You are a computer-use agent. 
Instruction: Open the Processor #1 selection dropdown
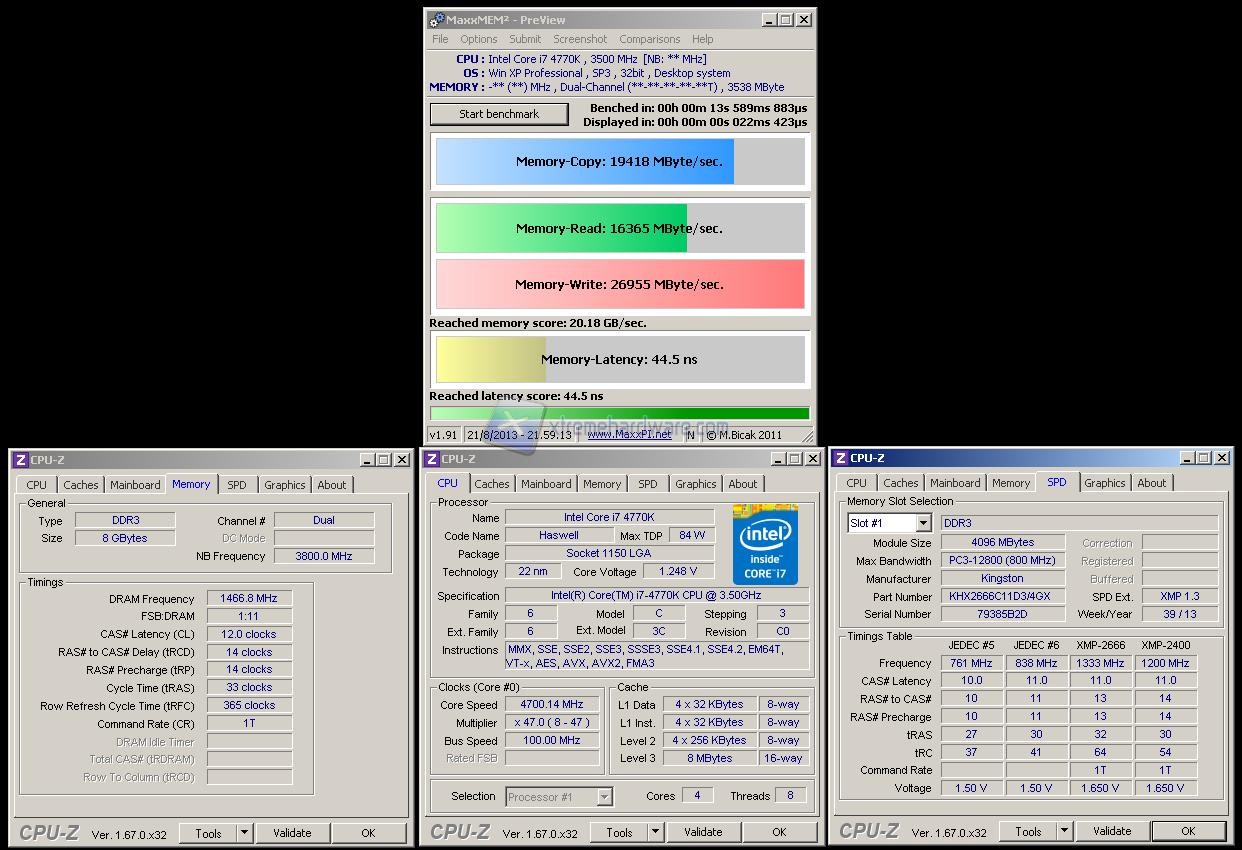[x=604, y=797]
